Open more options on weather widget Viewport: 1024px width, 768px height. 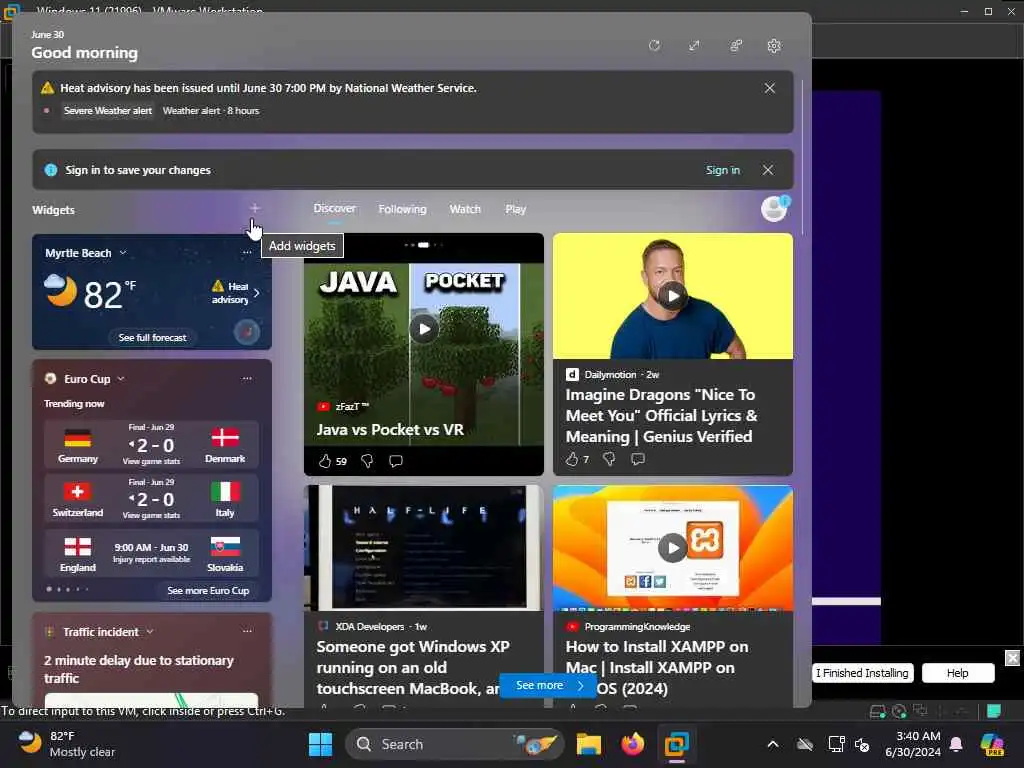247,253
